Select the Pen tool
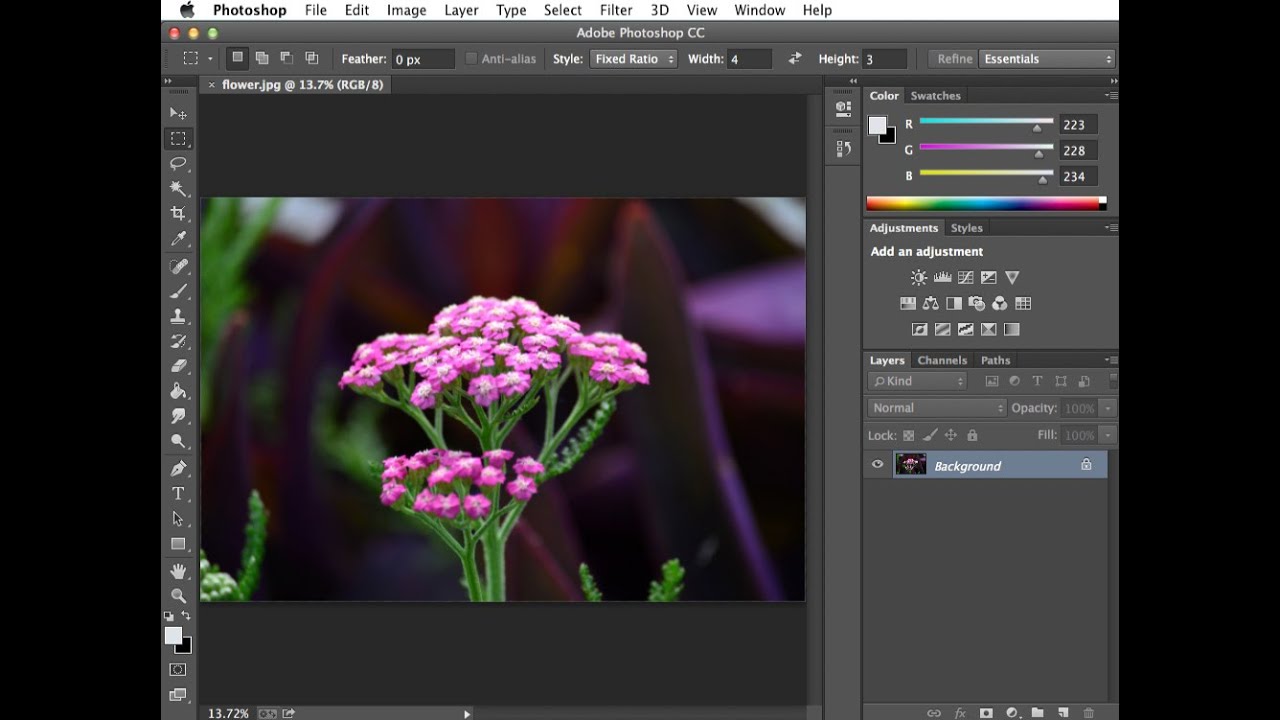This screenshot has width=1280, height=720. click(178, 468)
